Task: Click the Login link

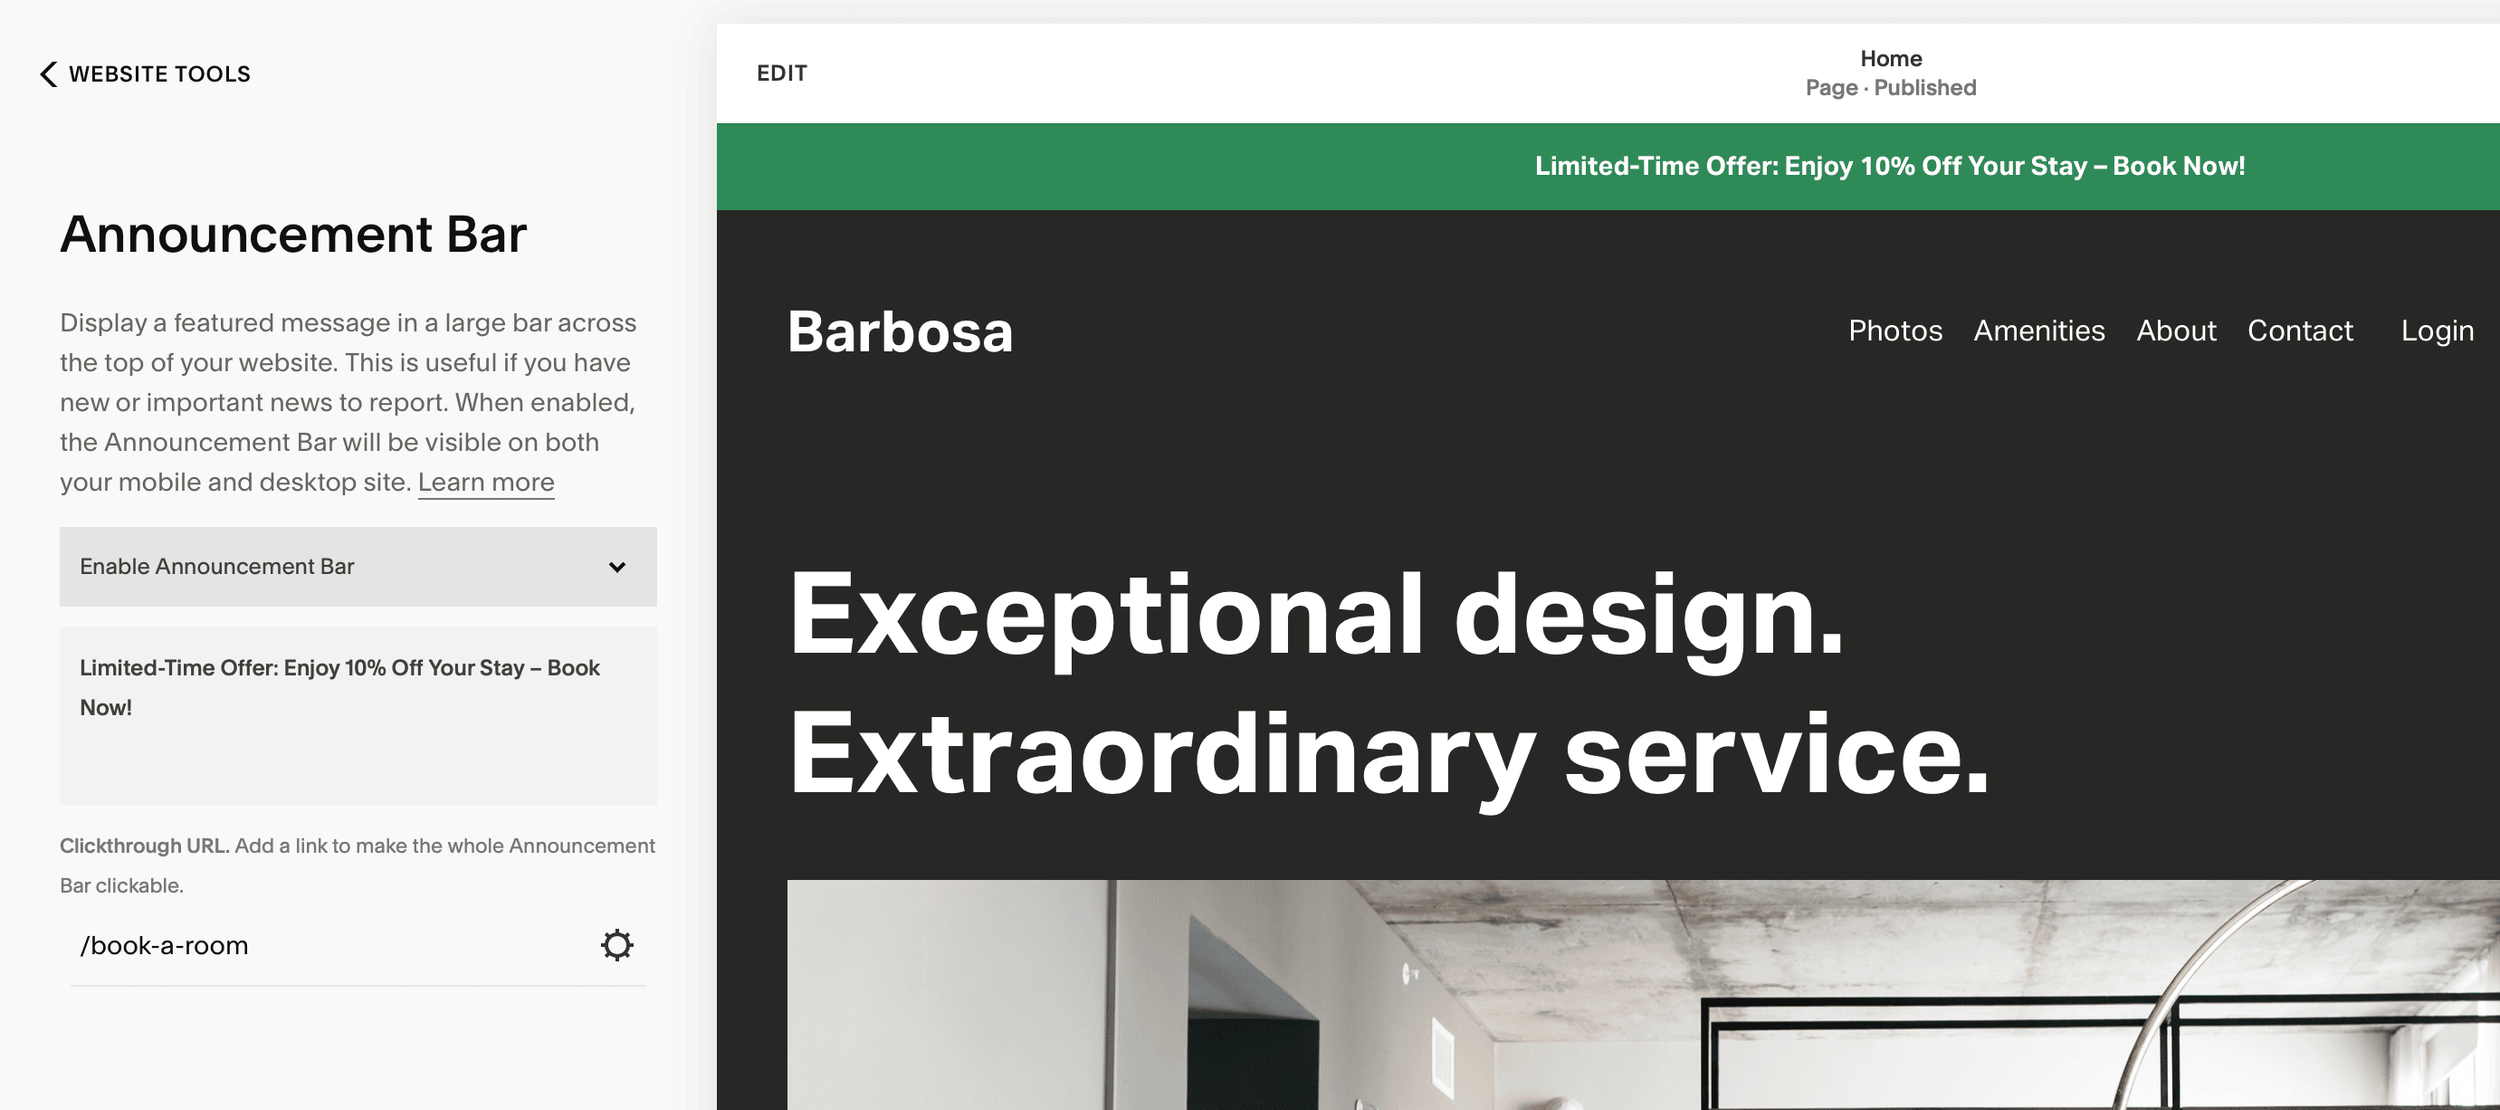Action: pos(2437,331)
